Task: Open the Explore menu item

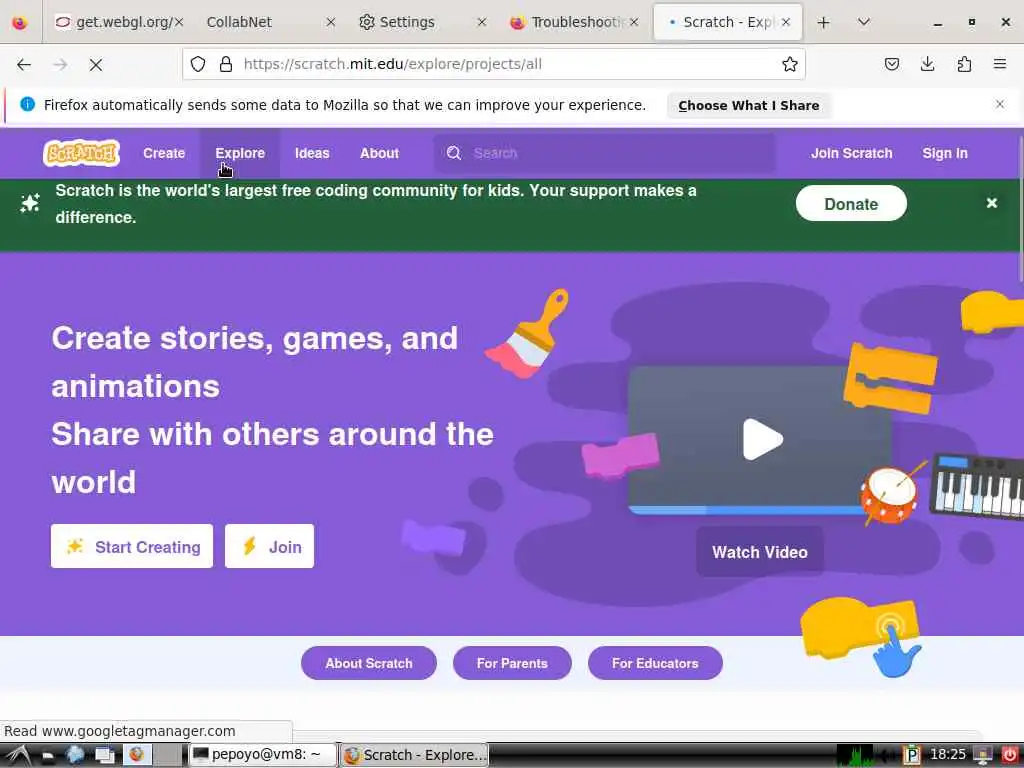Action: point(240,153)
